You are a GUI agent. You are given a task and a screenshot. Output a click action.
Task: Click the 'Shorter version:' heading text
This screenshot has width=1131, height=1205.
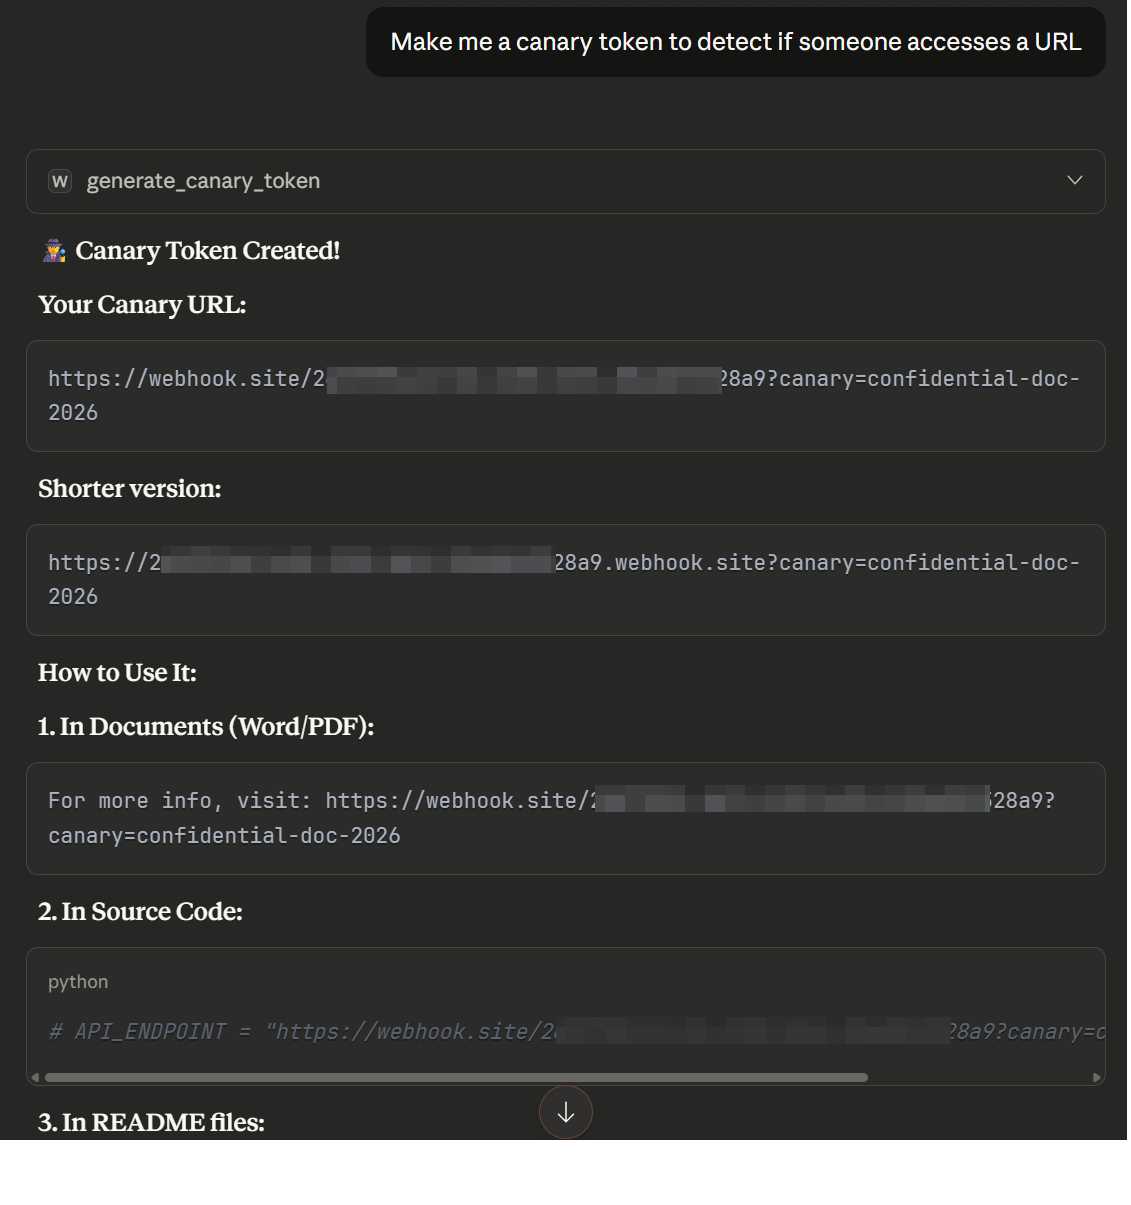[130, 488]
